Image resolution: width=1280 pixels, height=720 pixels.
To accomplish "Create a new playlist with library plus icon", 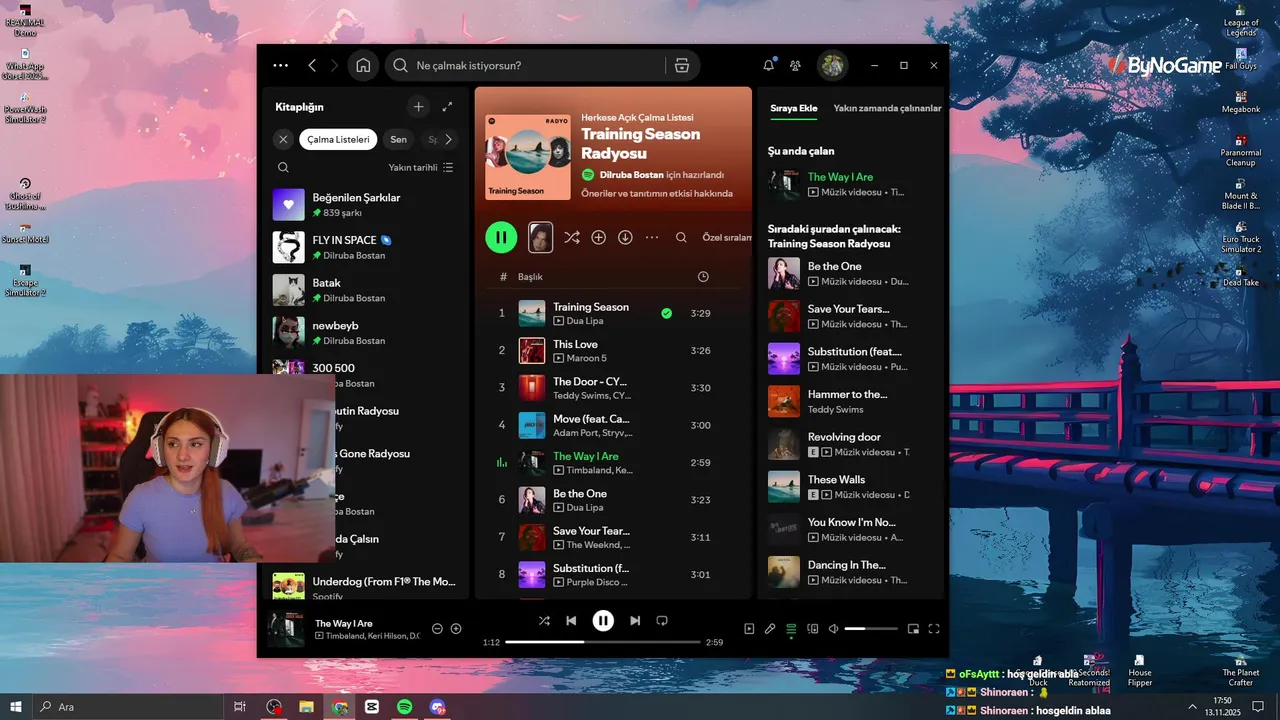I will [x=419, y=107].
